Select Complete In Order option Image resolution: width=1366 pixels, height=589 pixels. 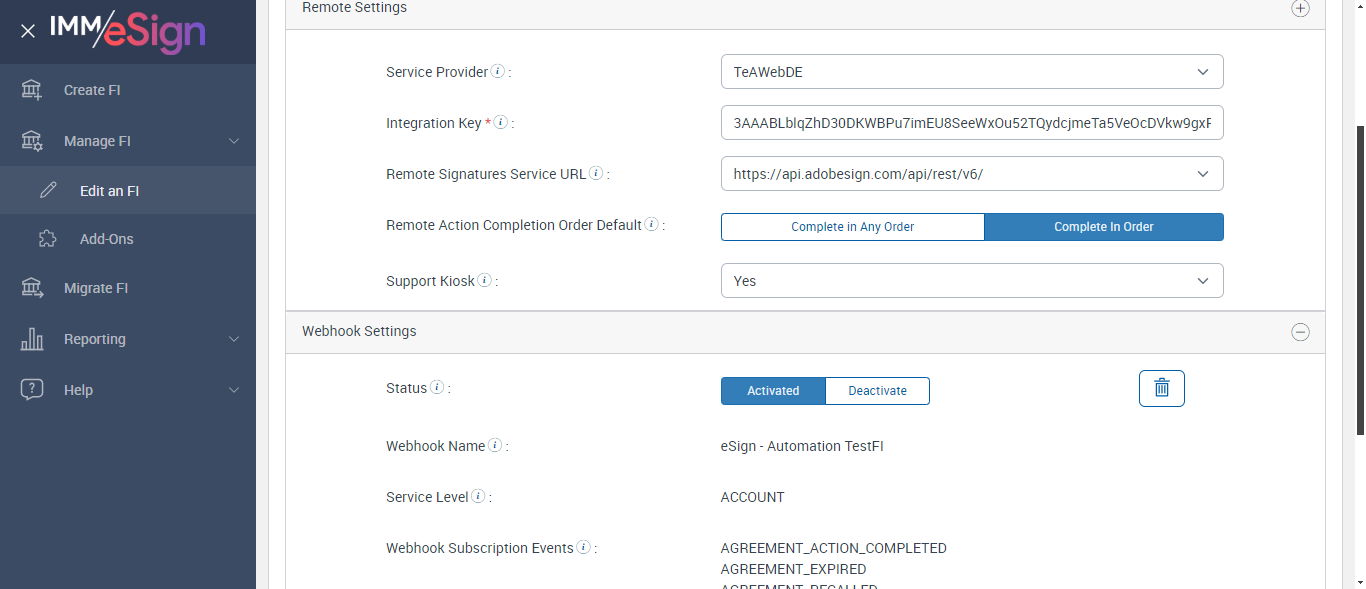tap(1103, 227)
